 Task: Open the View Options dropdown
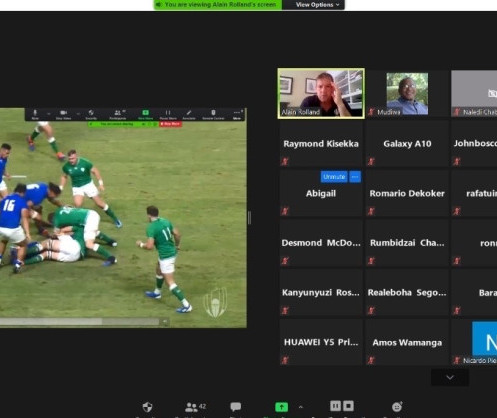tap(317, 5)
